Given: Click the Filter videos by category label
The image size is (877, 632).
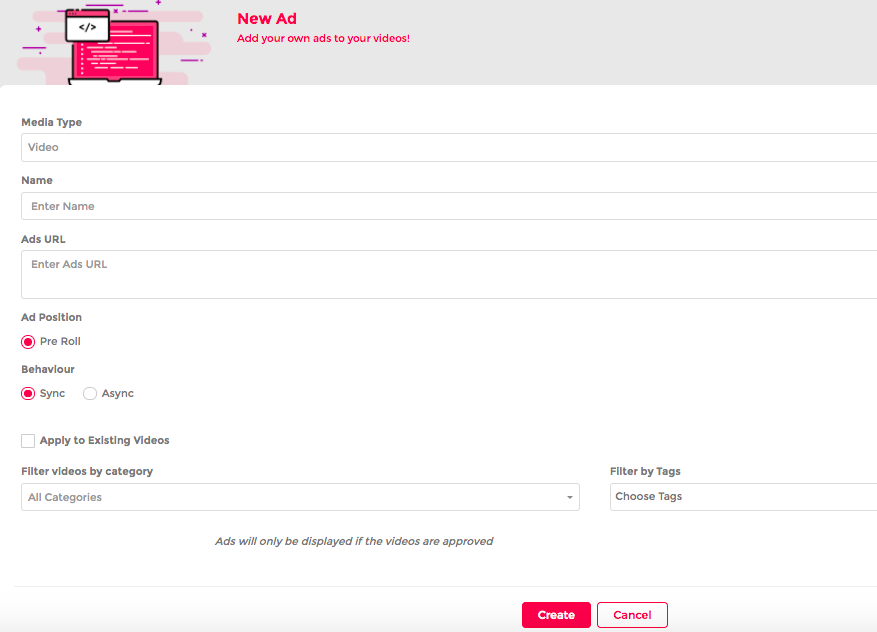Looking at the screenshot, I should coord(87,471).
